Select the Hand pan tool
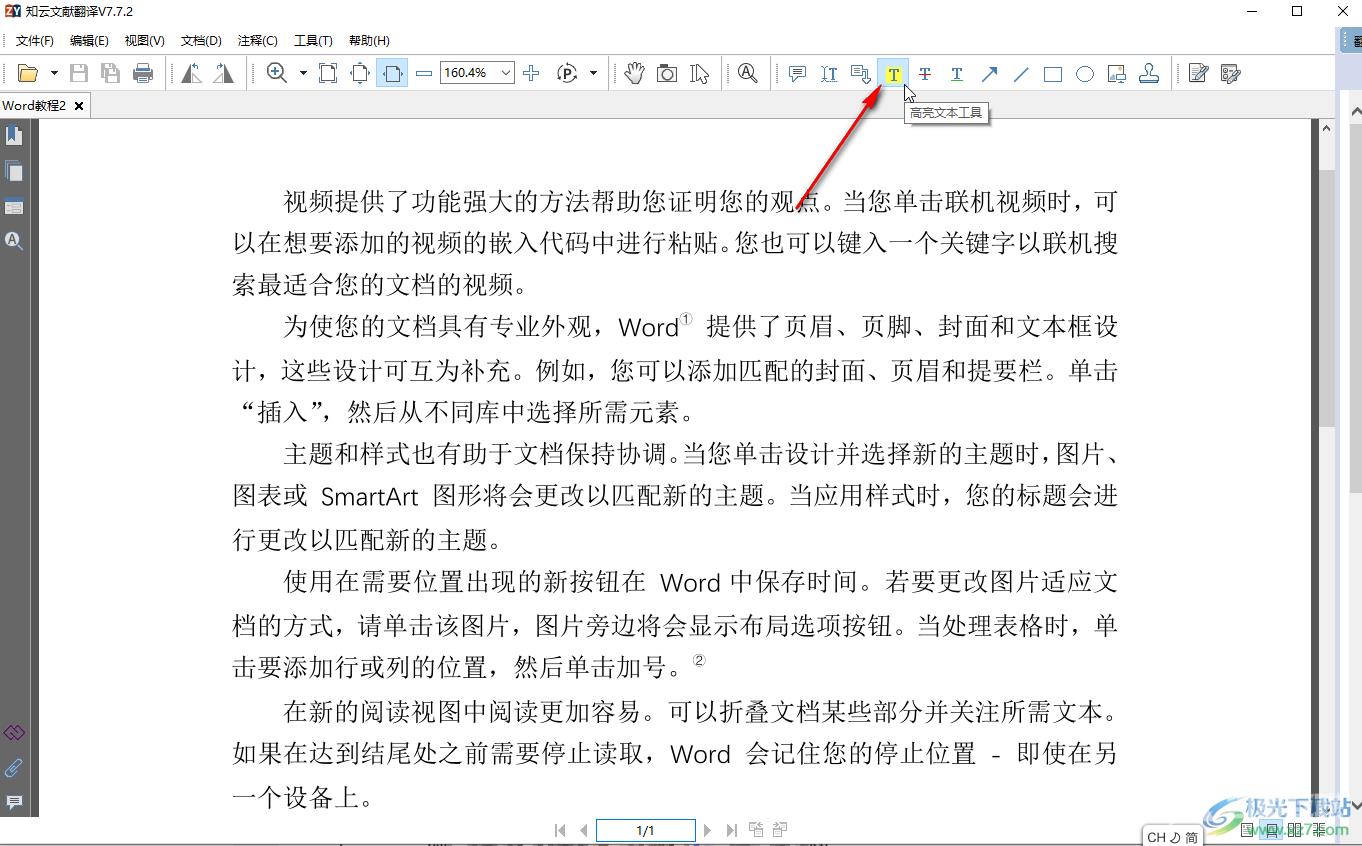The height and width of the screenshot is (846, 1362). point(635,73)
